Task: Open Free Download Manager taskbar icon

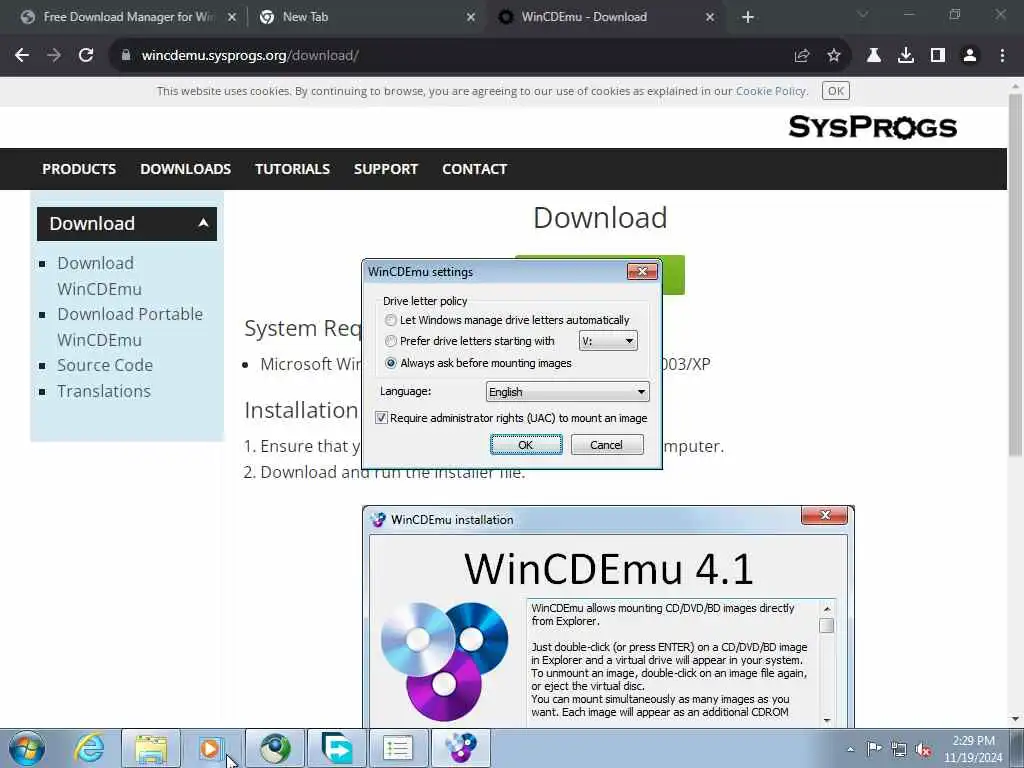Action: [336, 748]
